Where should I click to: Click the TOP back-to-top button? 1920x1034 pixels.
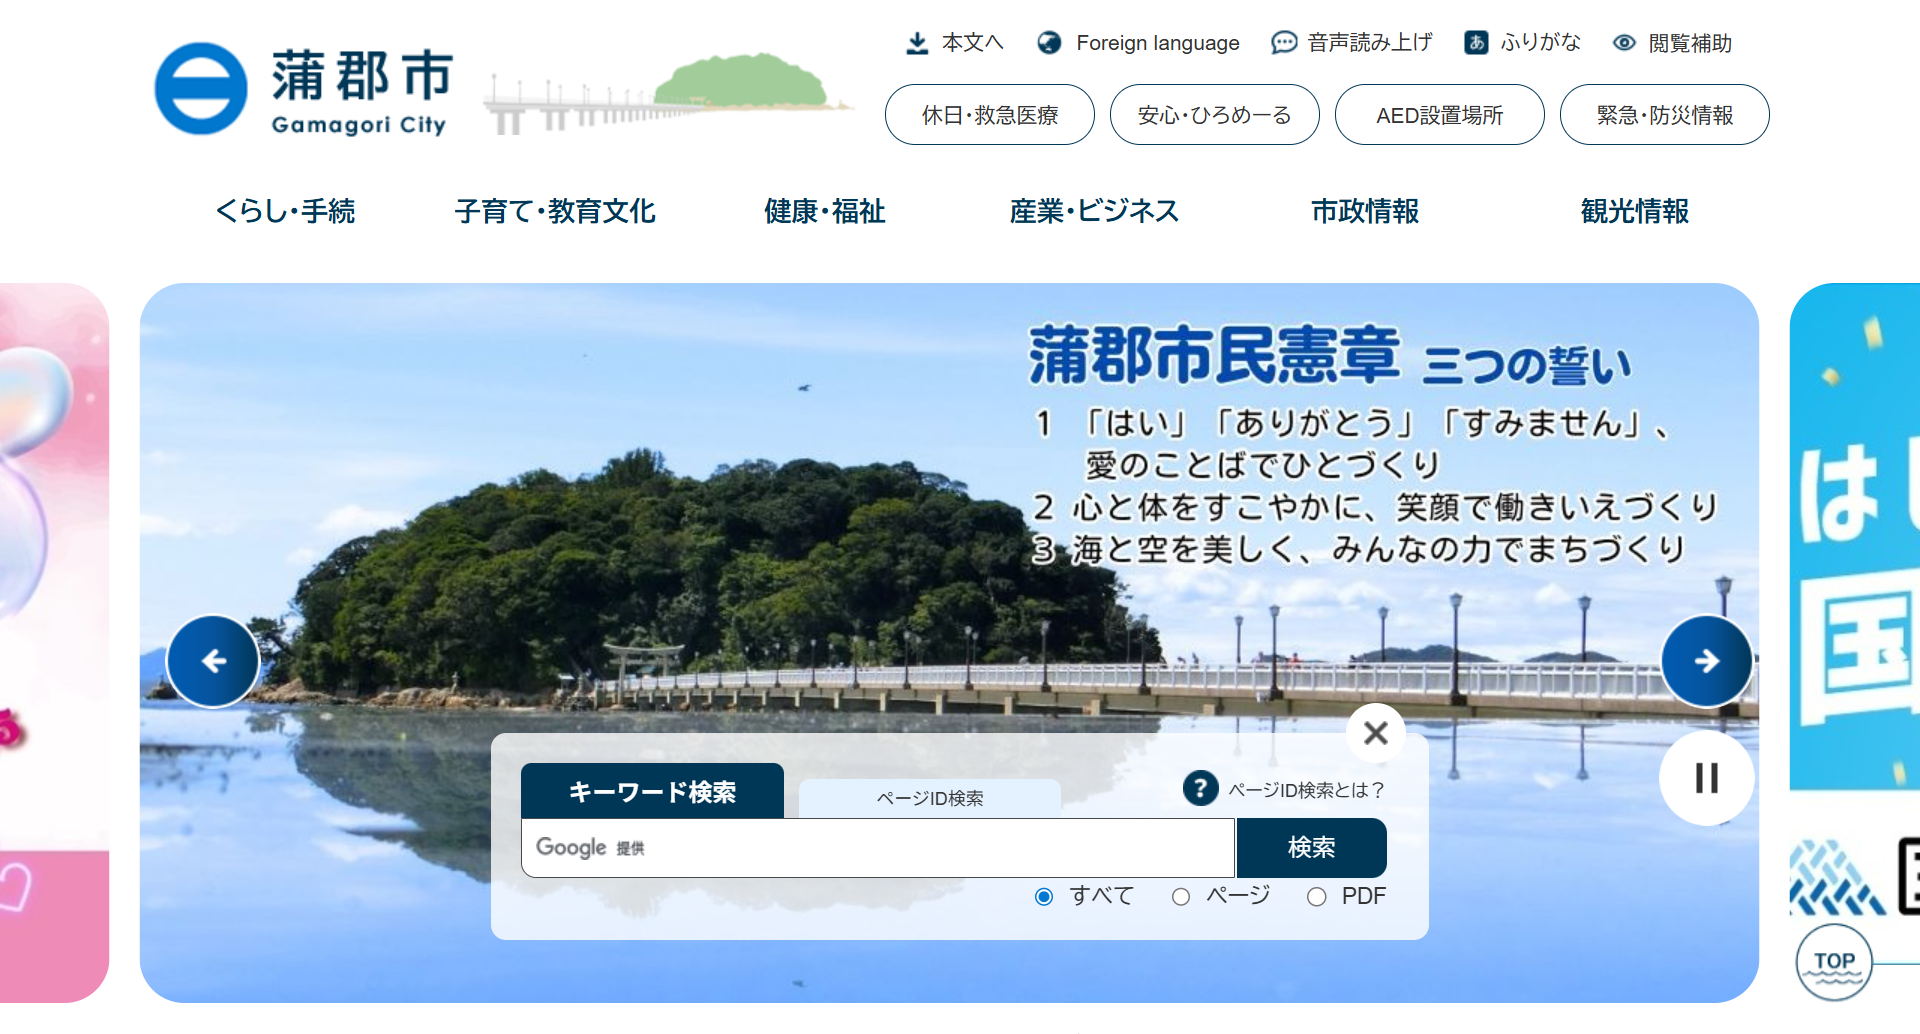(1834, 963)
